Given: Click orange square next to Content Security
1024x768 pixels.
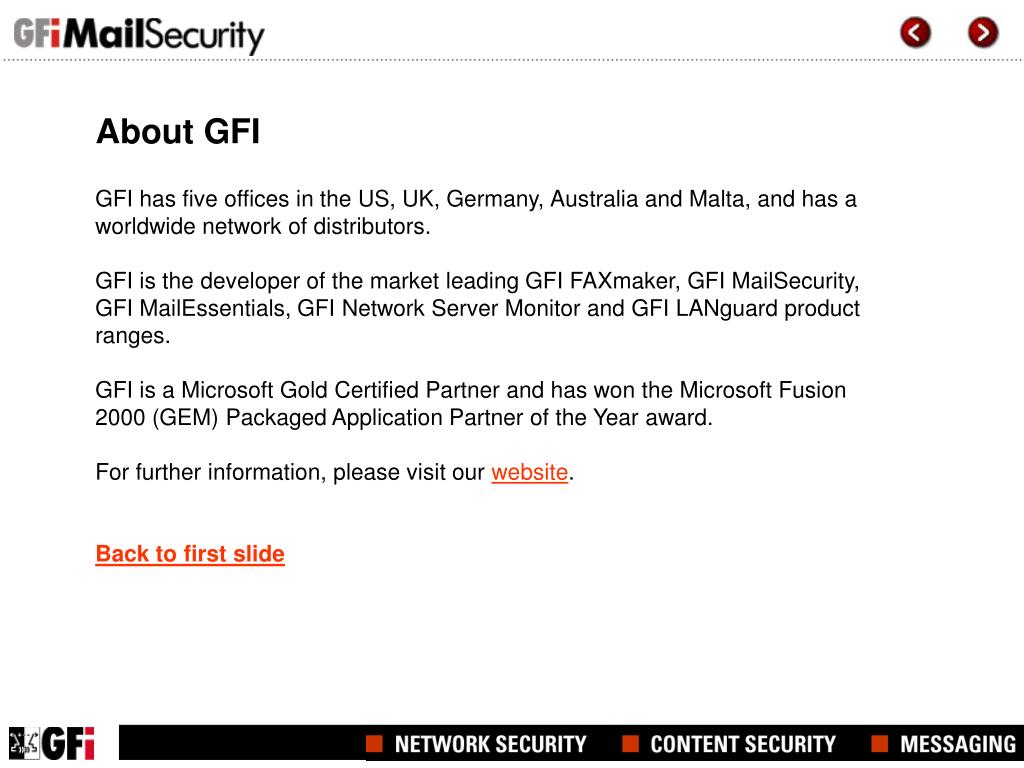Looking at the screenshot, I should tap(630, 743).
